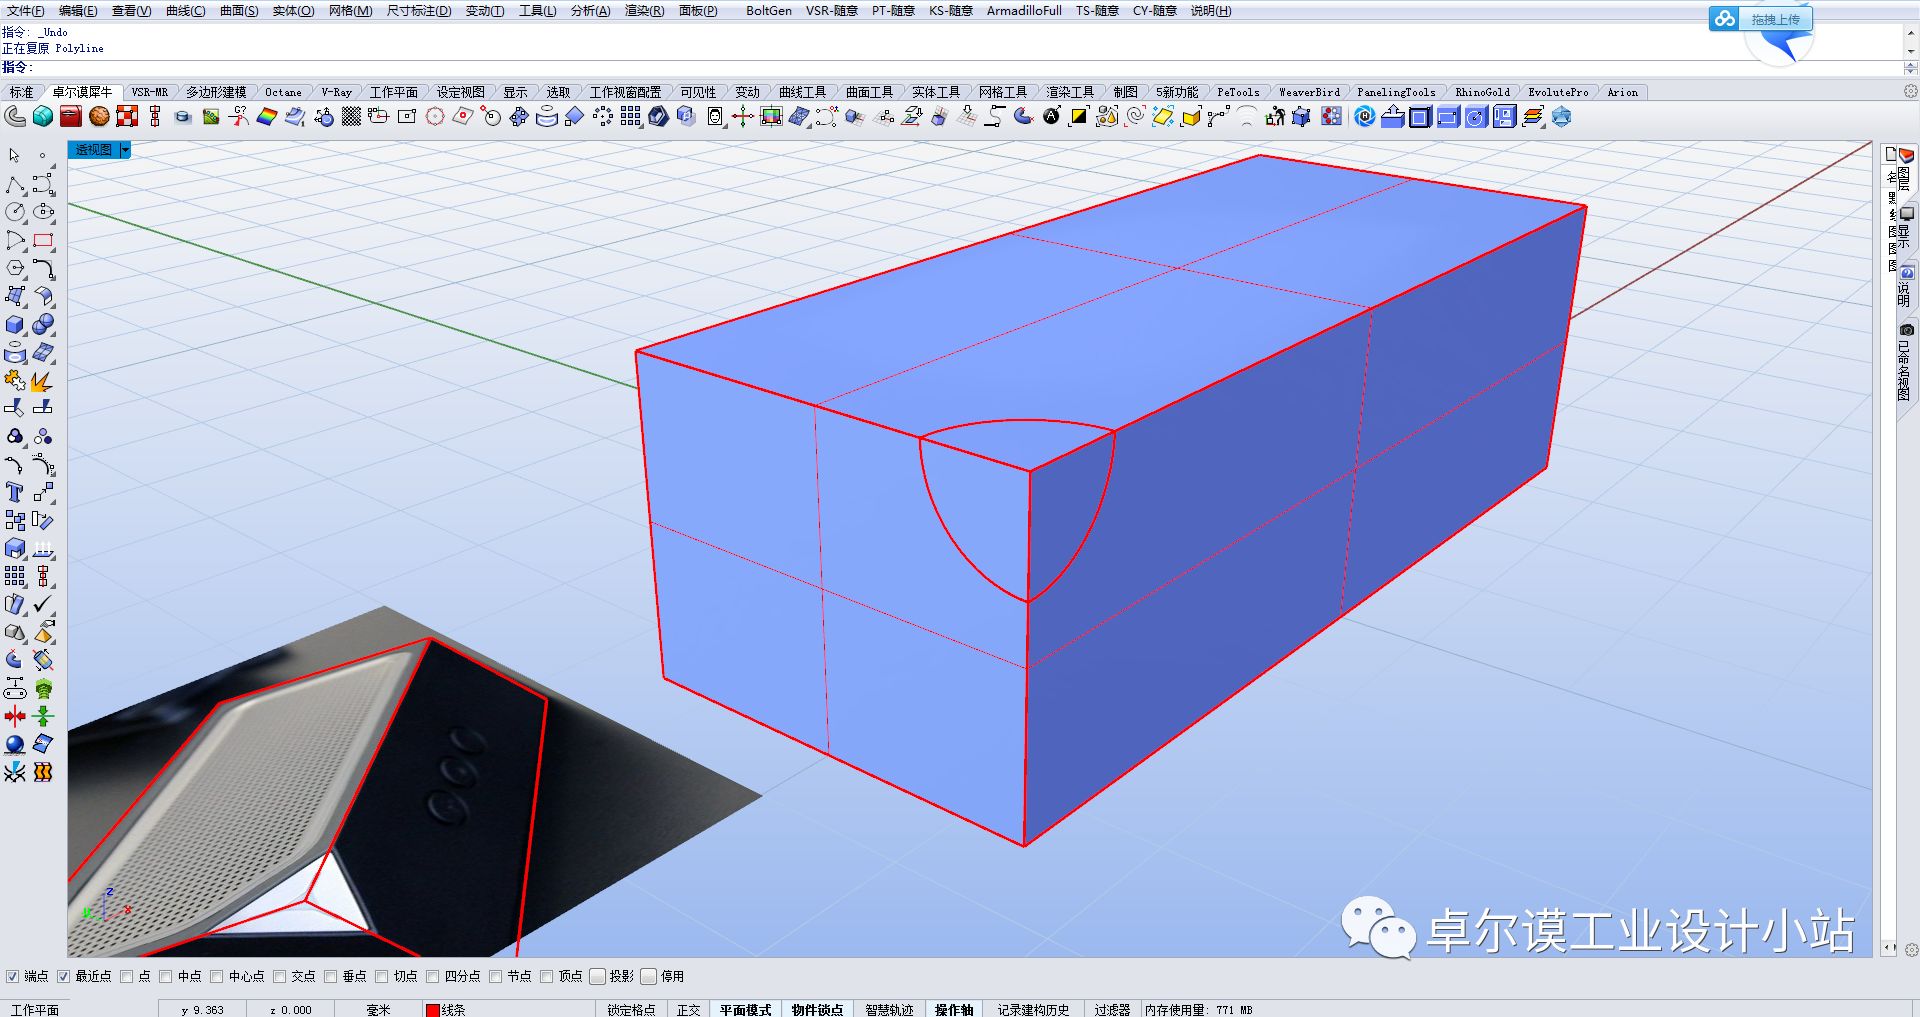This screenshot has height=1017, width=1920.
Task: Select the Ellipse tool in left toolbar
Action: point(43,212)
